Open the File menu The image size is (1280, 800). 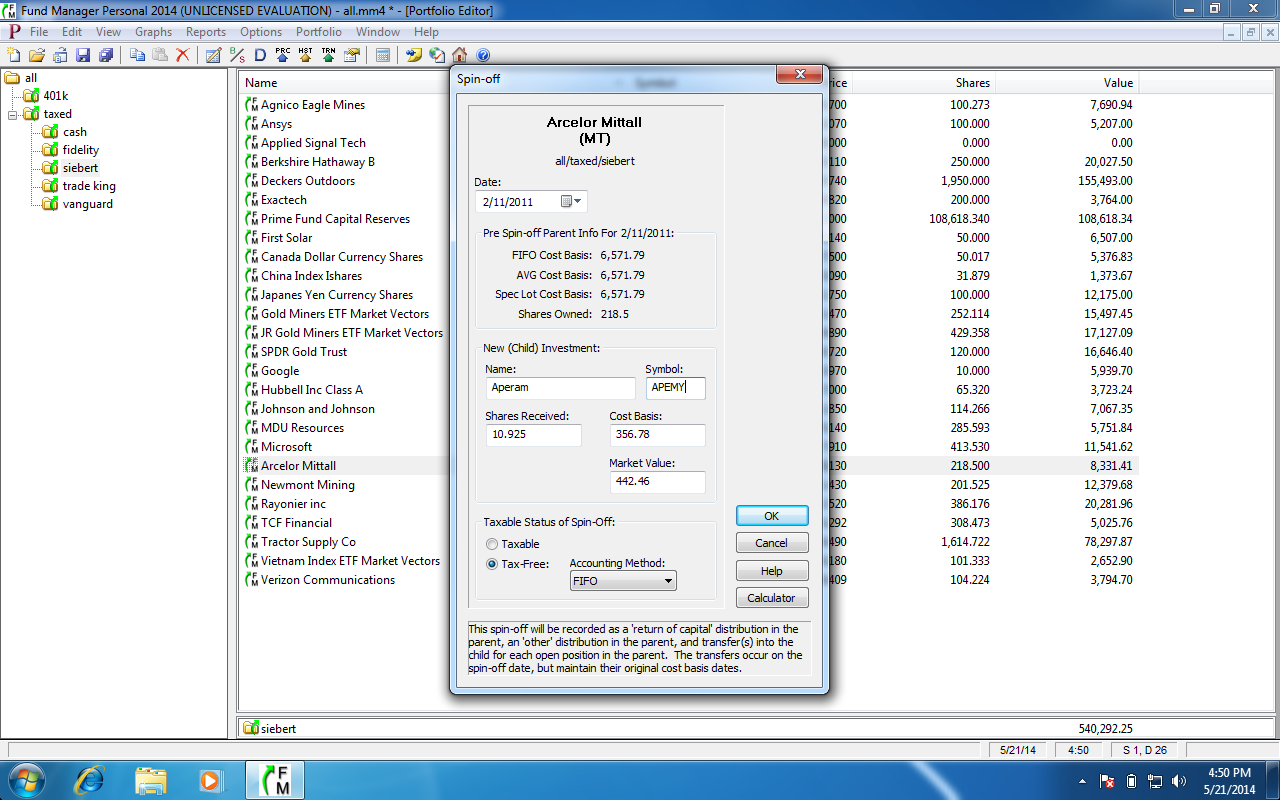click(x=39, y=32)
